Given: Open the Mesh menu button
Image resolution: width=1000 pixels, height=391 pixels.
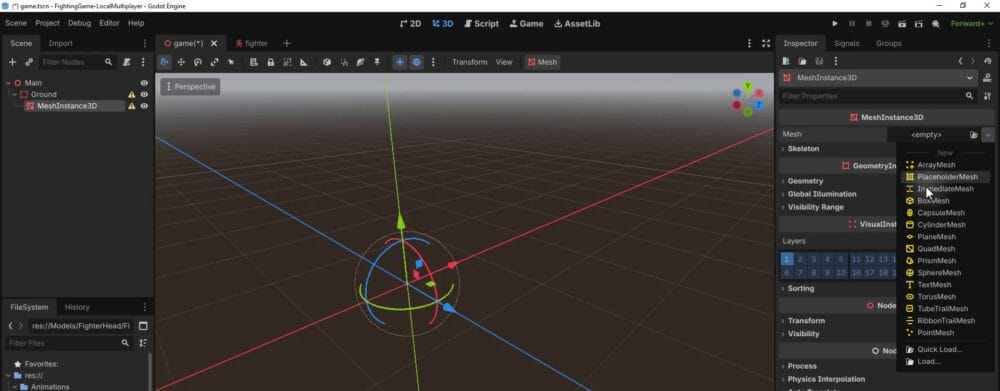Looking at the screenshot, I should (542, 62).
